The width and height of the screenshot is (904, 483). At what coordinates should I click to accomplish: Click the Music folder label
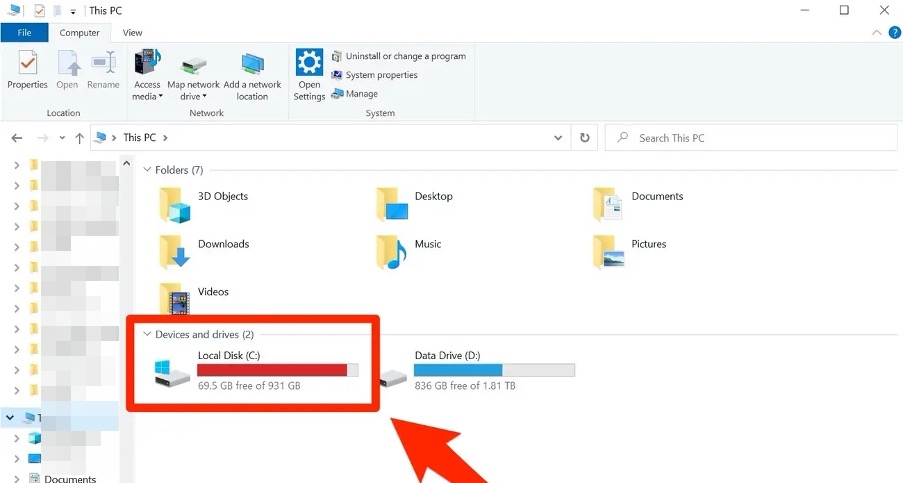428,244
